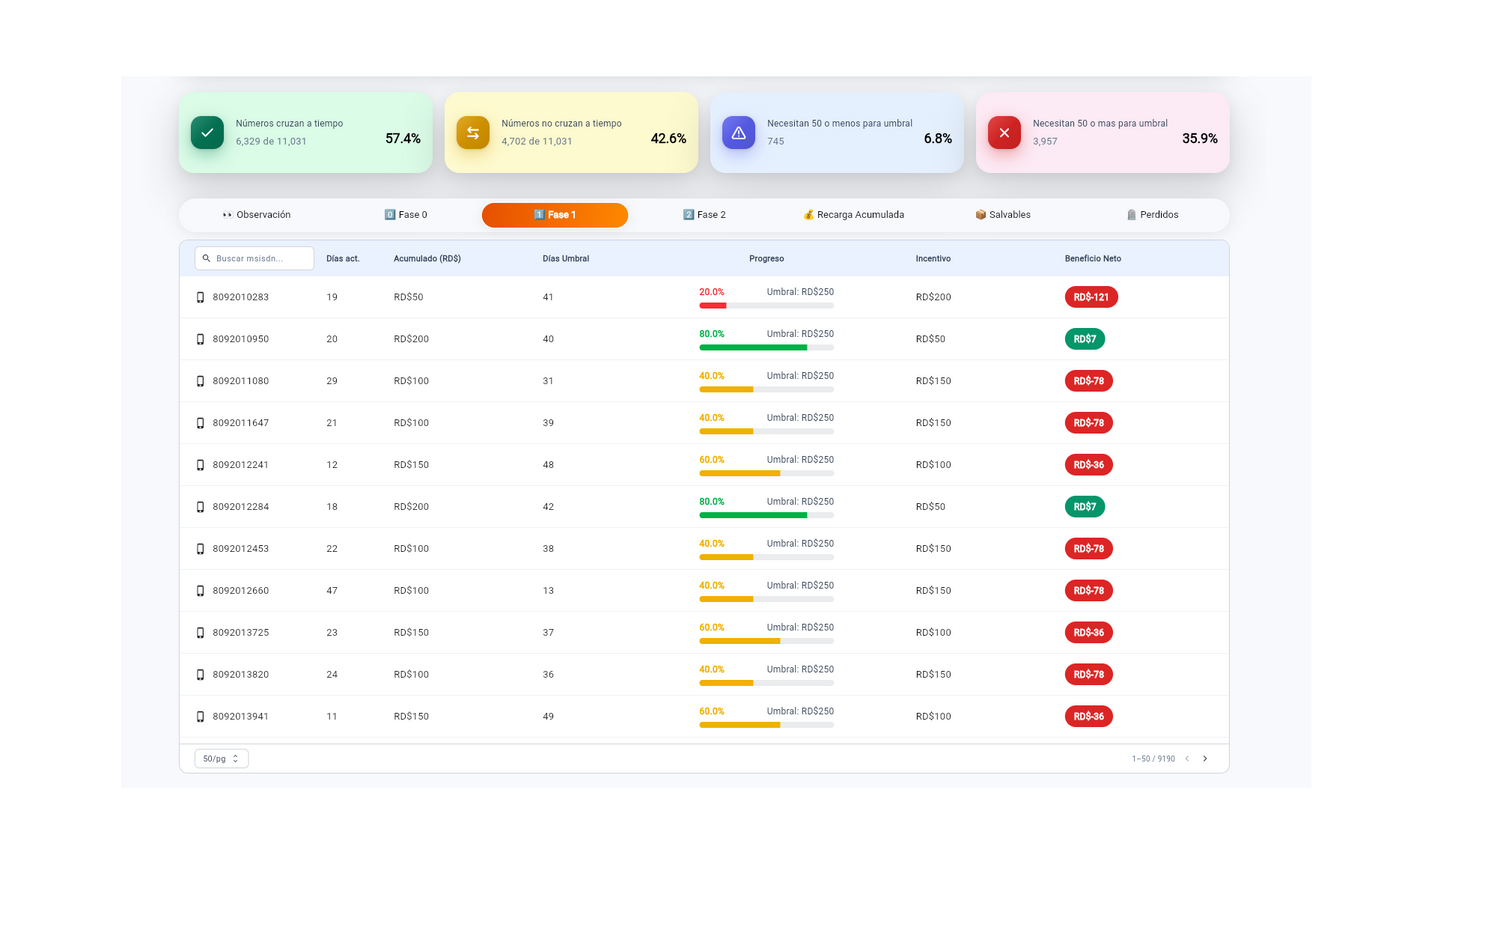Open the 50/pg page size dropdown

(x=221, y=759)
